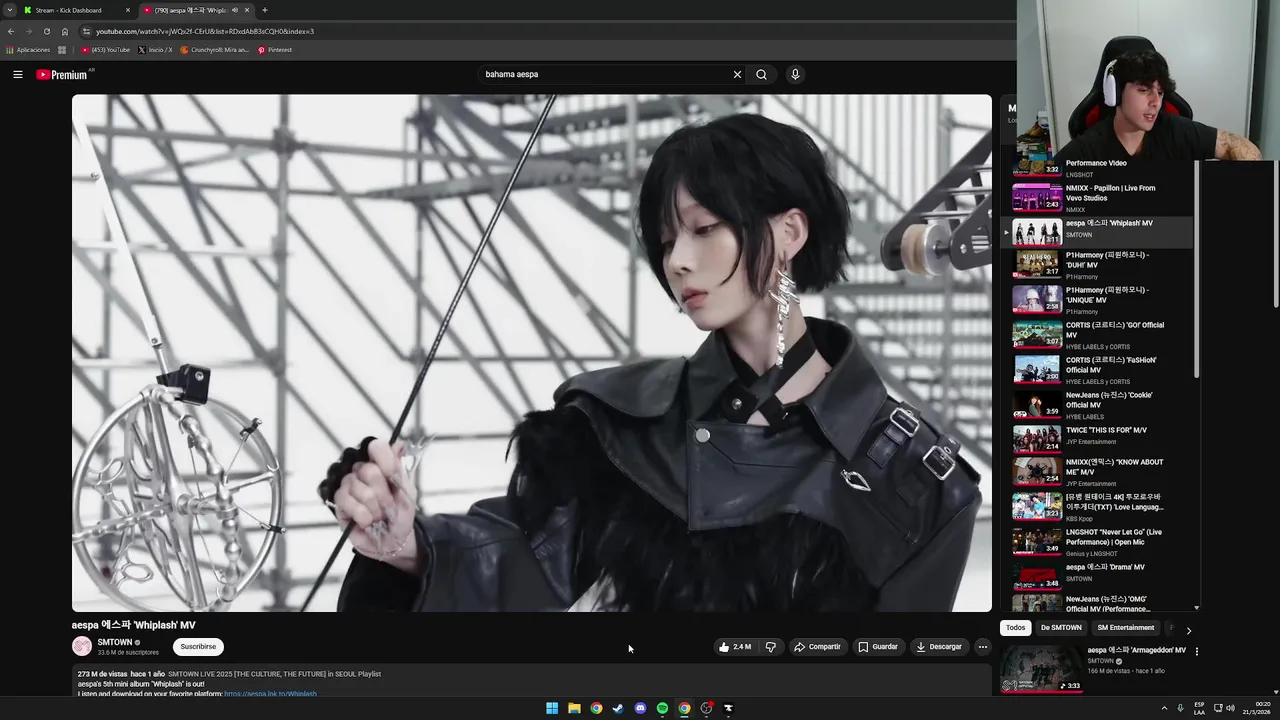Open the browser home button
The height and width of the screenshot is (720, 1280).
(x=65, y=31)
